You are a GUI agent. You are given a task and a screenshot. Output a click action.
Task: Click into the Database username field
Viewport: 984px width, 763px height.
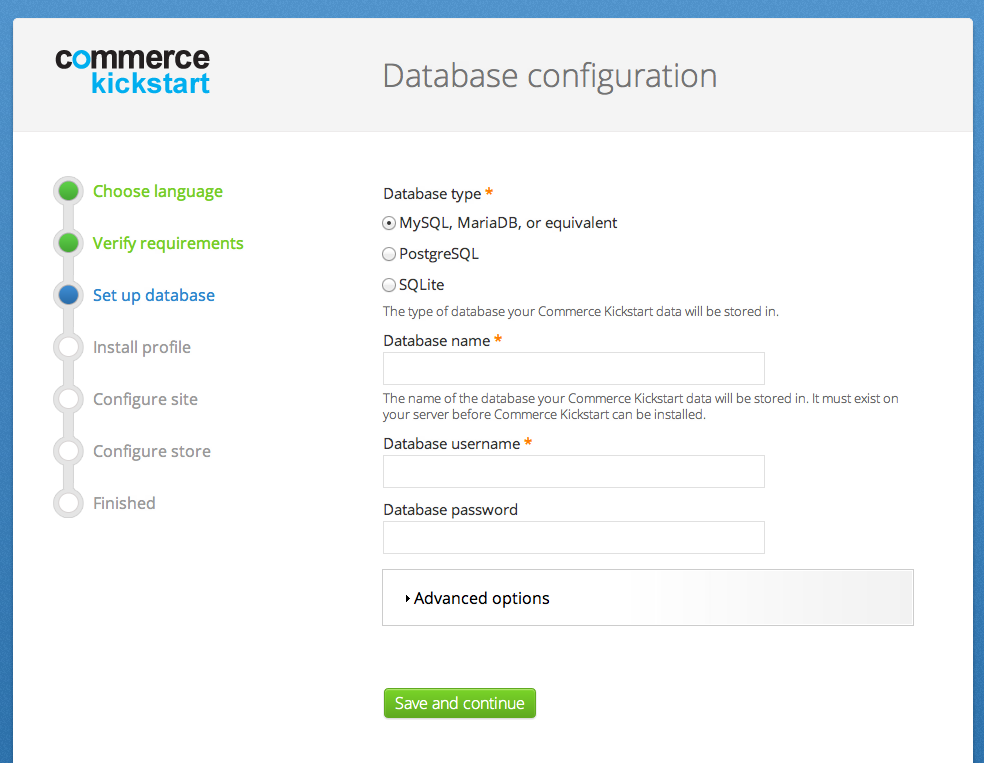click(573, 471)
